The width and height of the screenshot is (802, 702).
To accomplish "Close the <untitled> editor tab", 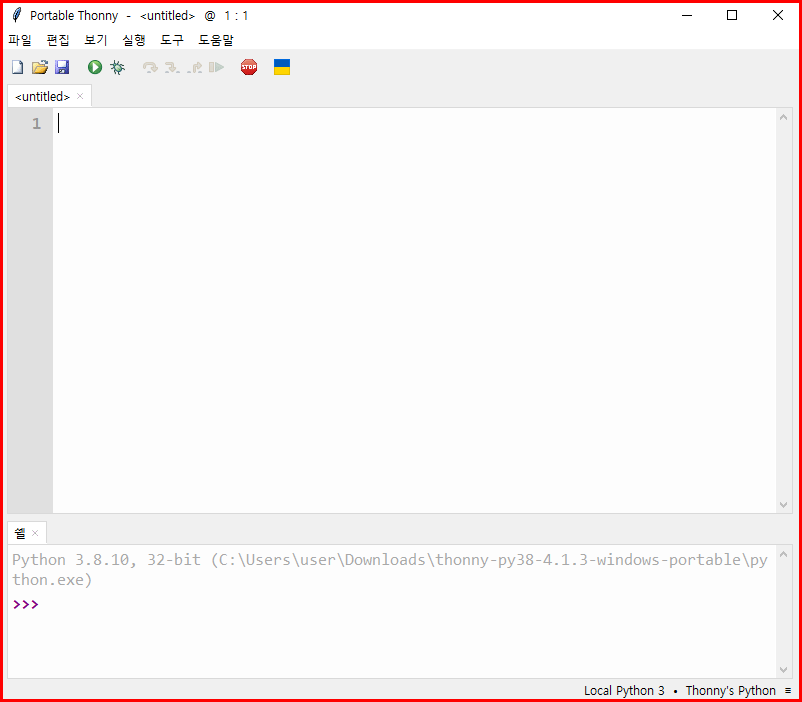I will click(x=80, y=96).
